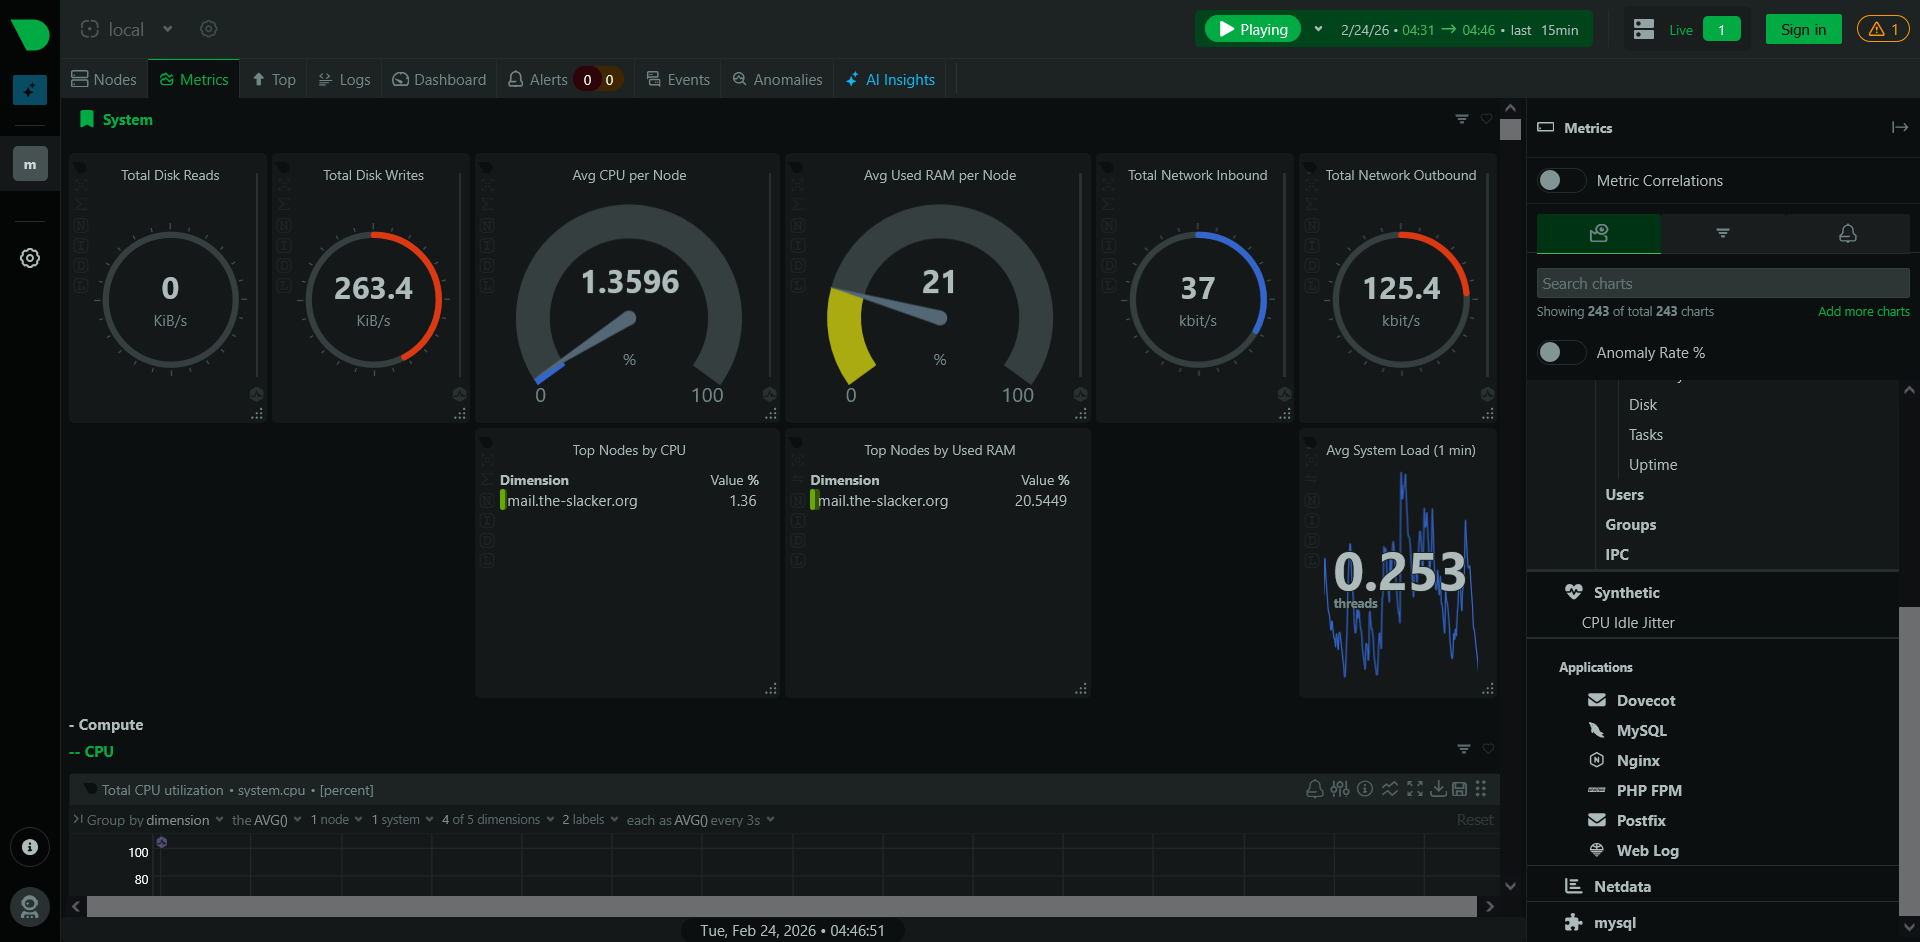Screen dimensions: 1920x942
Task: Click the AI sparkle icon in left sidebar
Action: 30,90
